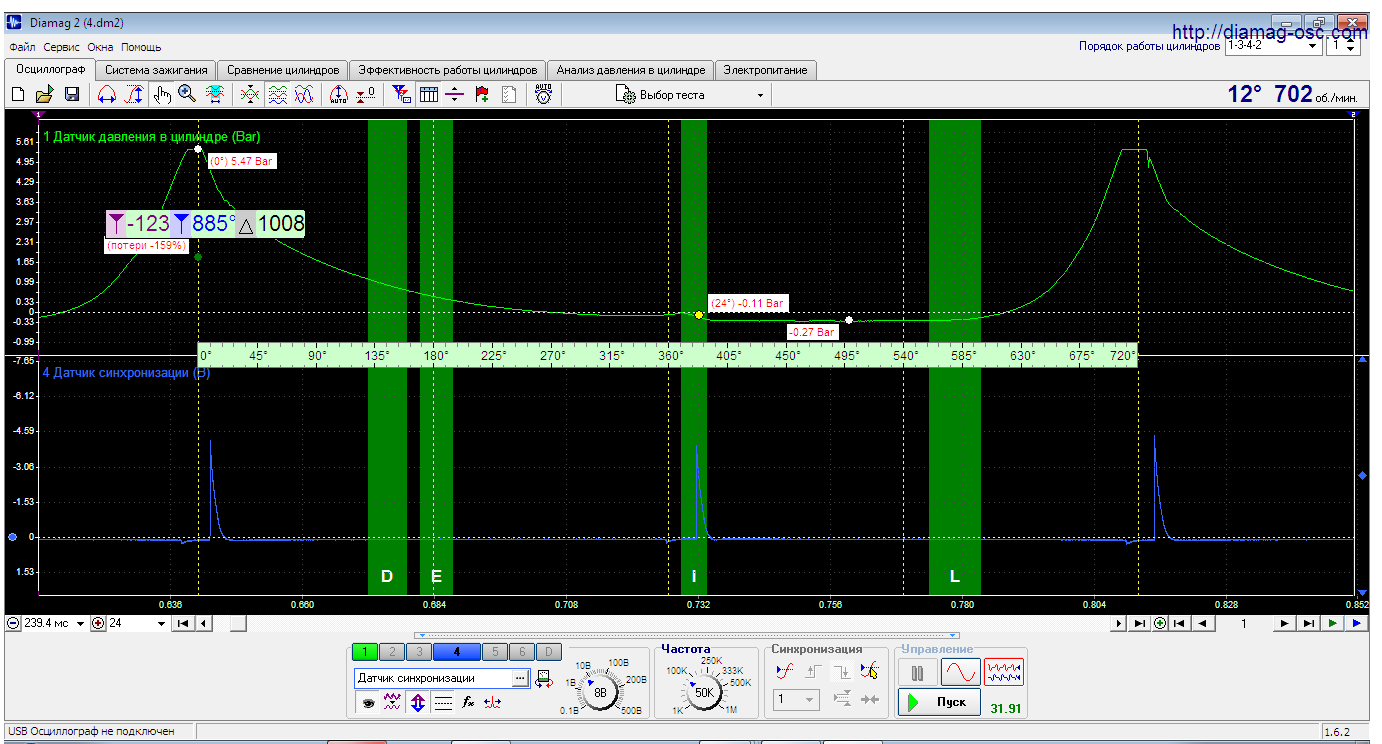Viewport: 1382px width, 744px height.
Task: Open a file using the folder icon
Action: pos(45,95)
